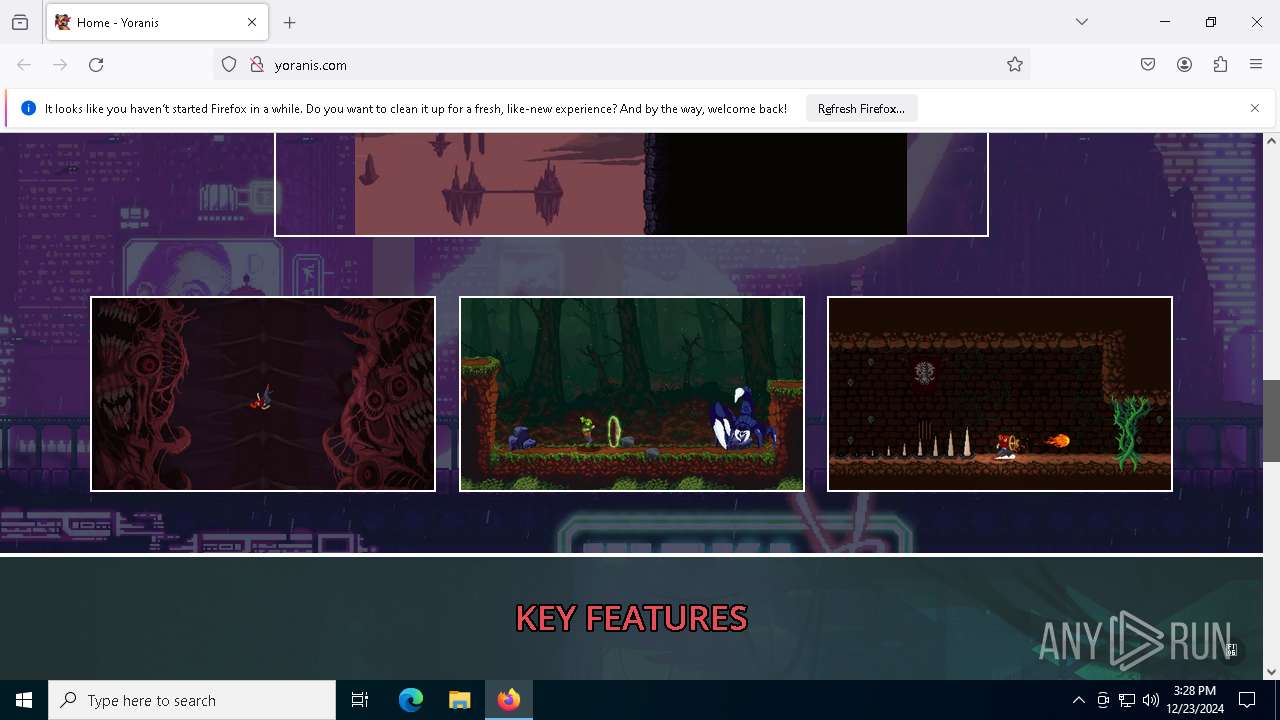The width and height of the screenshot is (1280, 720).
Task: Open the Firefox application menu
Action: point(1256,65)
